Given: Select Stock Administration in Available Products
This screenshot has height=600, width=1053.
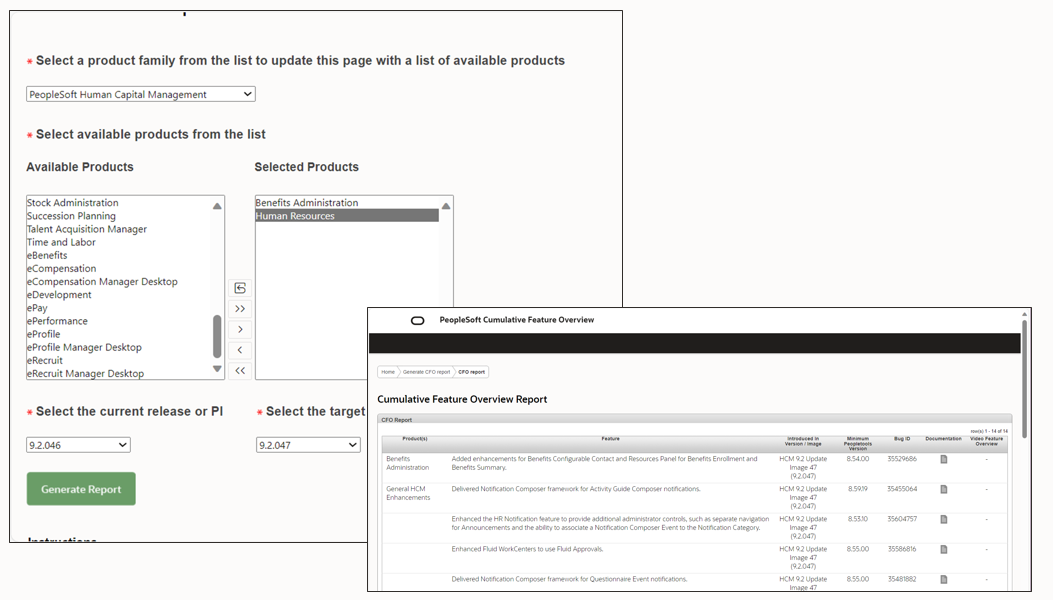Looking at the screenshot, I should pyautogui.click(x=73, y=202).
